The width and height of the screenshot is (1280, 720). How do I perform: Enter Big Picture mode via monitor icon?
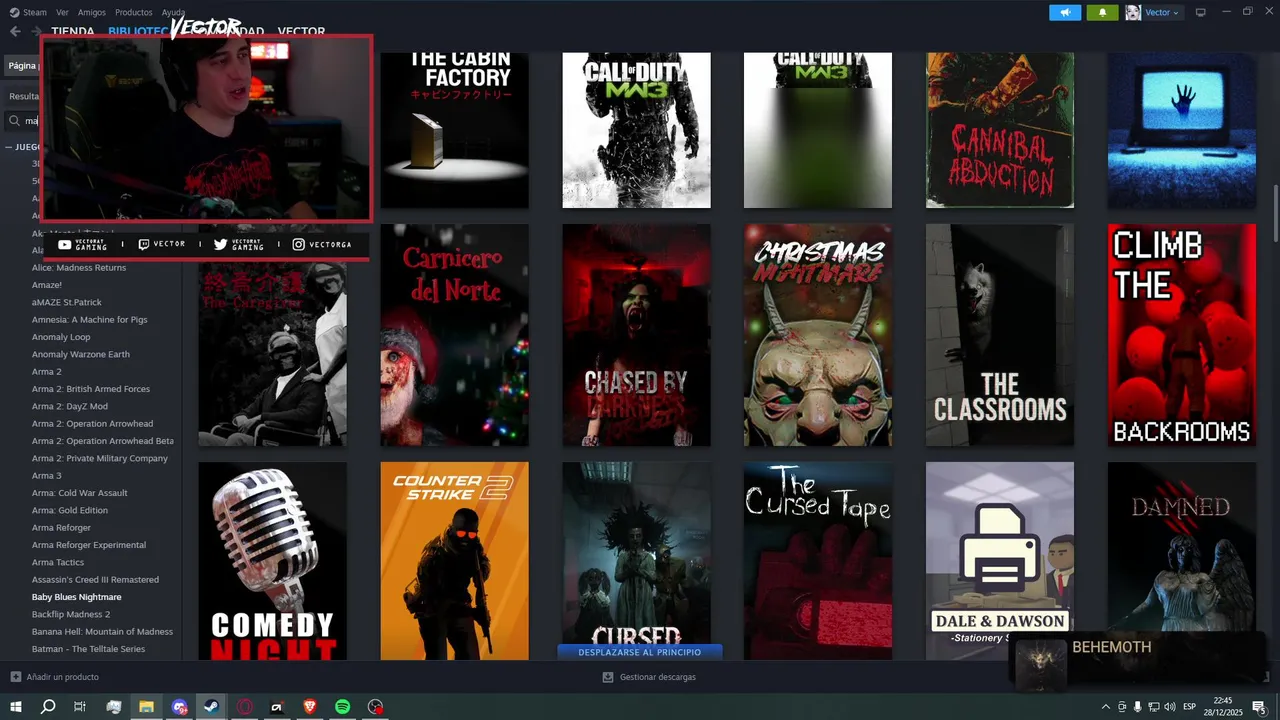(1201, 12)
